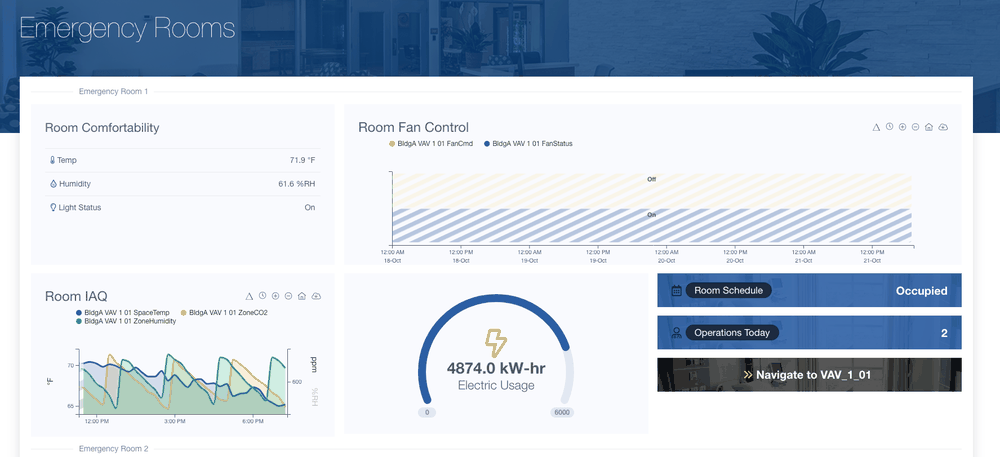This screenshot has width=1000, height=457.
Task: Toggle FanStatus series in fan chart legend
Action: [x=528, y=144]
